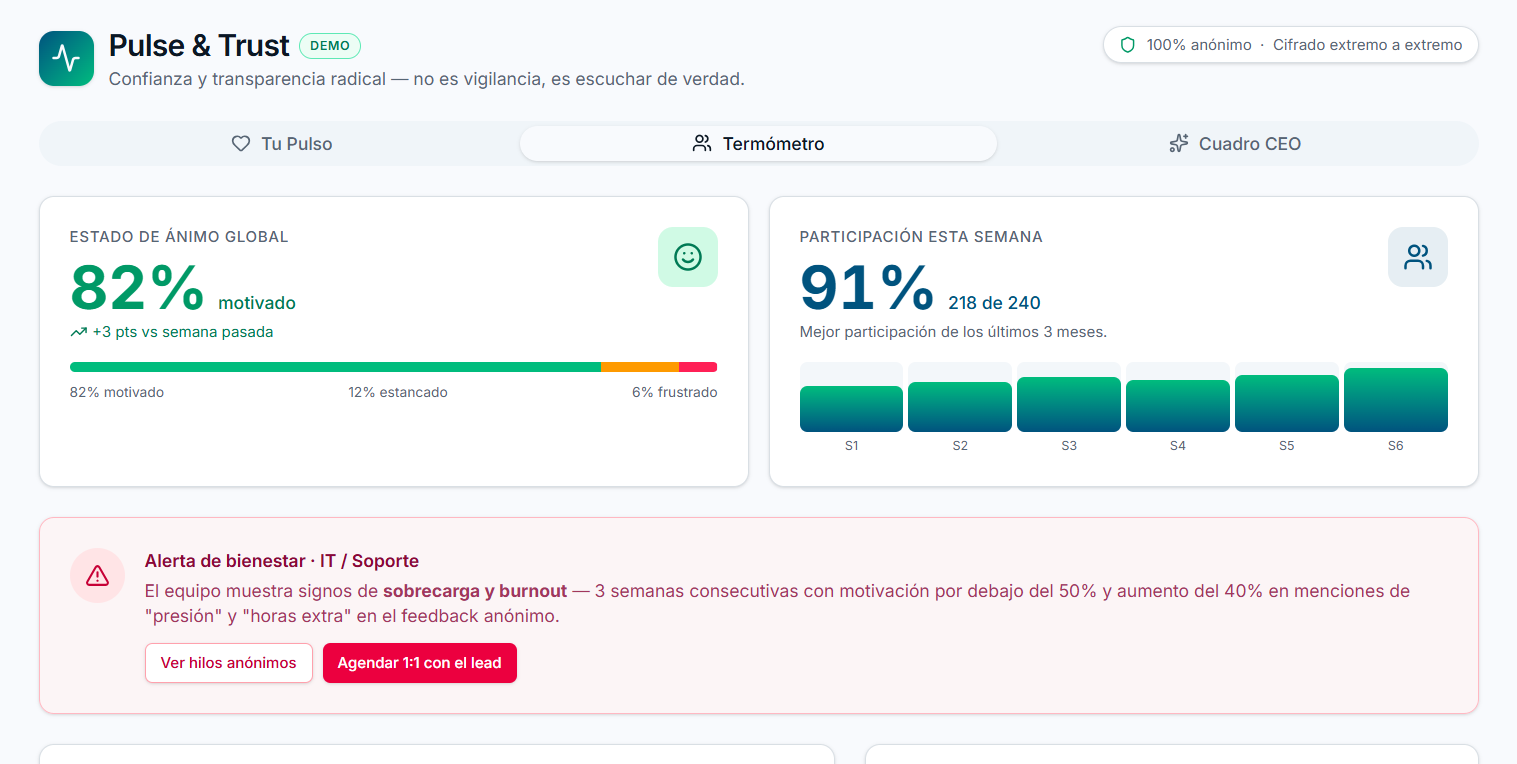Click the S1 participation bar

click(851, 409)
